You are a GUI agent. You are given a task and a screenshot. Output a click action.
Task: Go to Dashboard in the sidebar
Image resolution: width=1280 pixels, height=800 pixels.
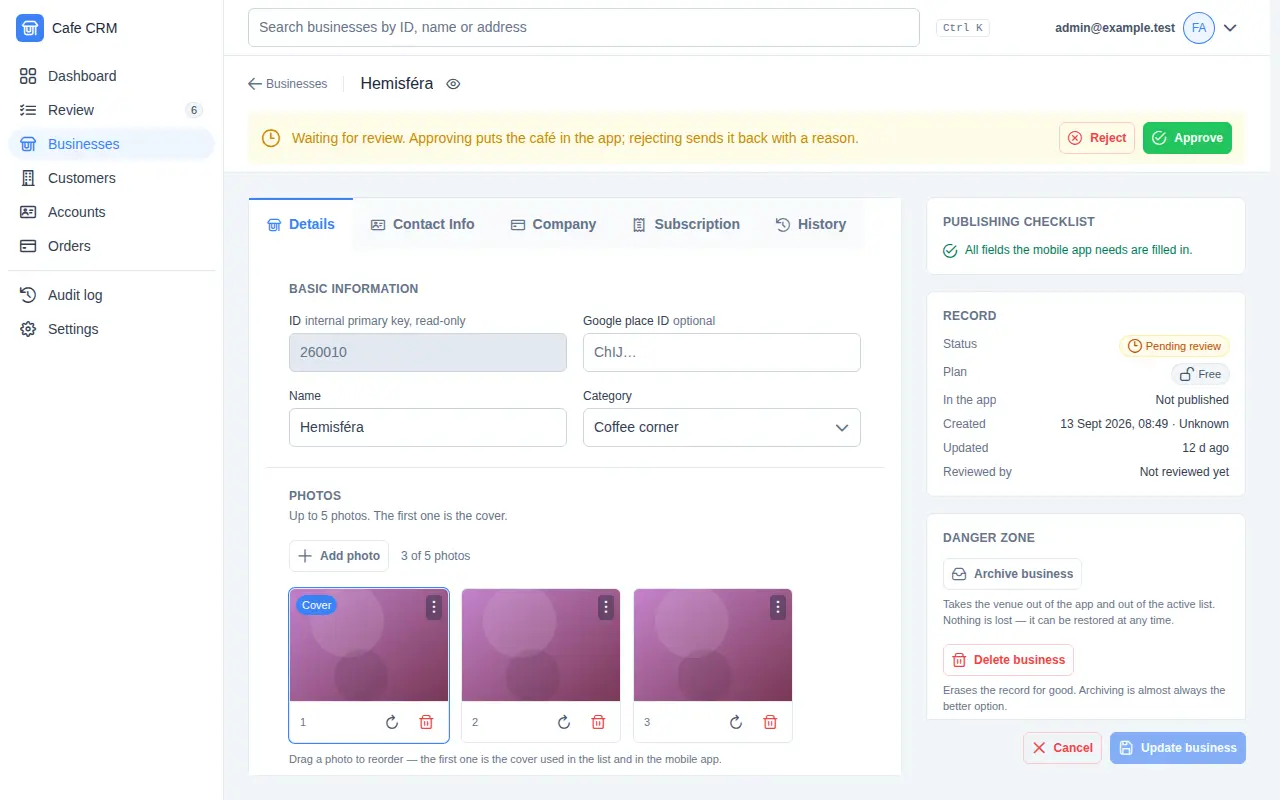(112, 76)
